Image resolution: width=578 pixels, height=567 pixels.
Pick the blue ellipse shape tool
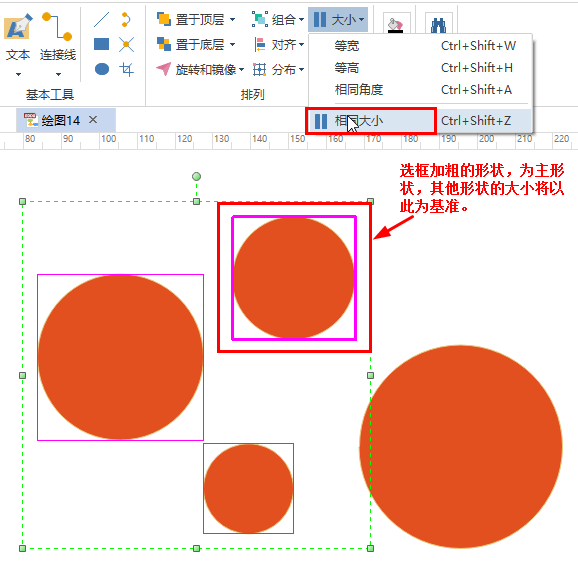[101, 69]
